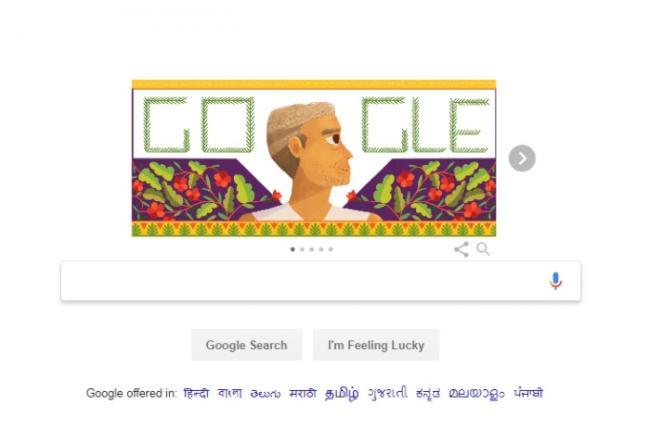Click the I'm Feeling Lucky button
Viewport: 650px width, 430px height.
pyautogui.click(x=376, y=345)
